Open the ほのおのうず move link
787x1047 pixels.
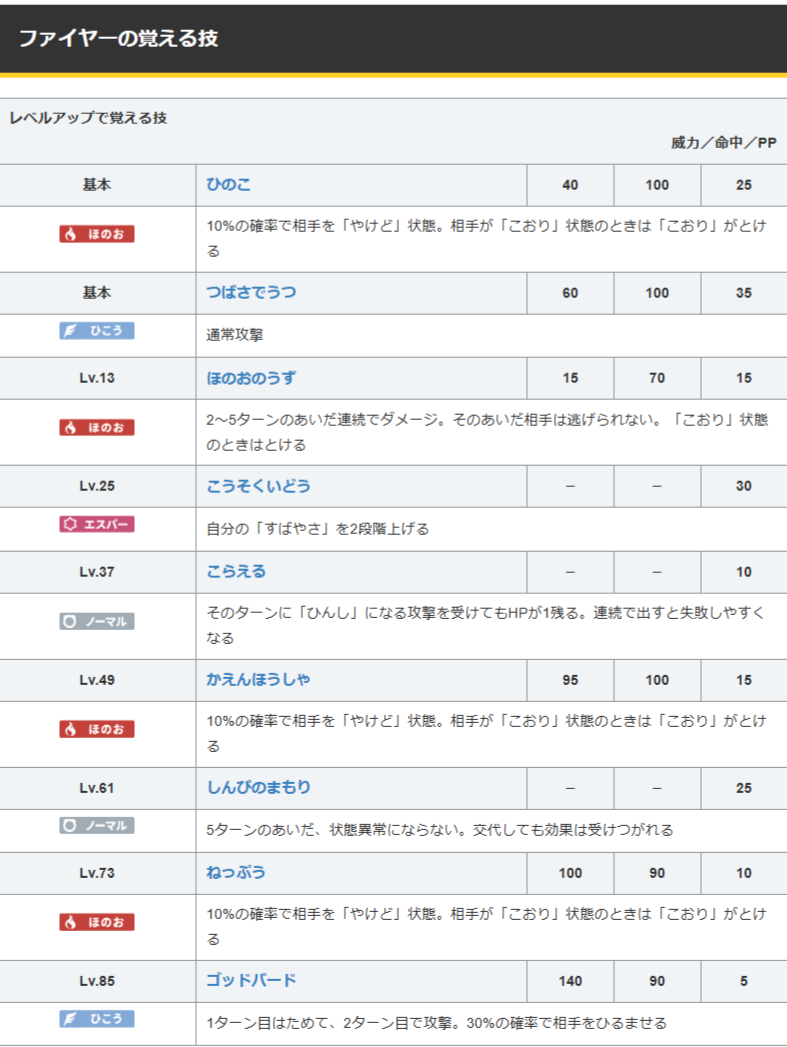click(251, 379)
